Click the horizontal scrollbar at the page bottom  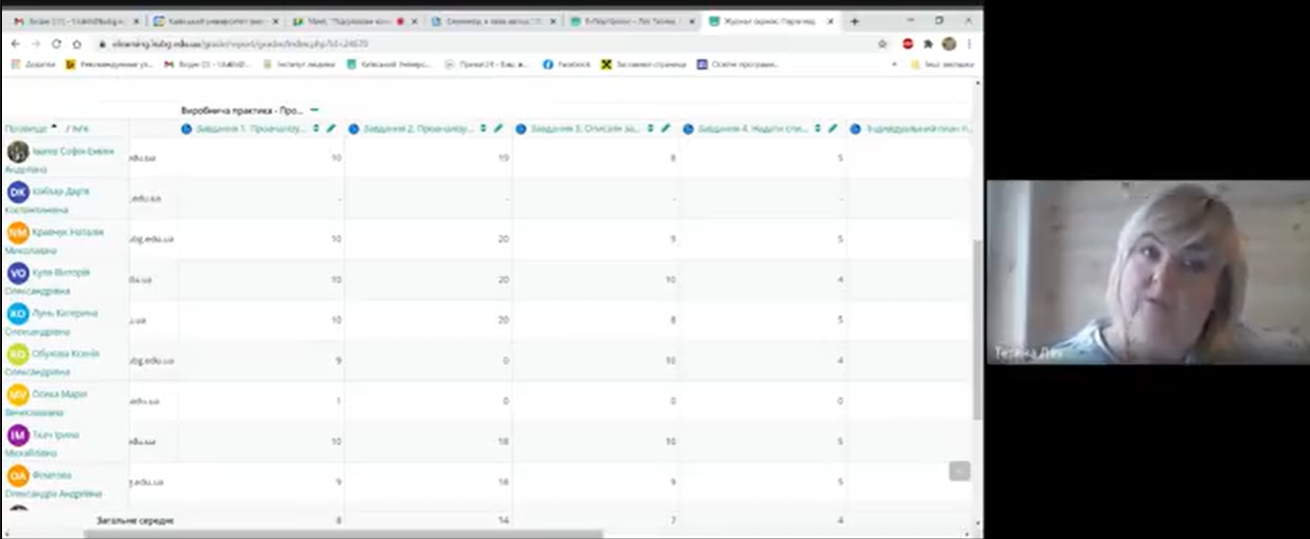340,534
